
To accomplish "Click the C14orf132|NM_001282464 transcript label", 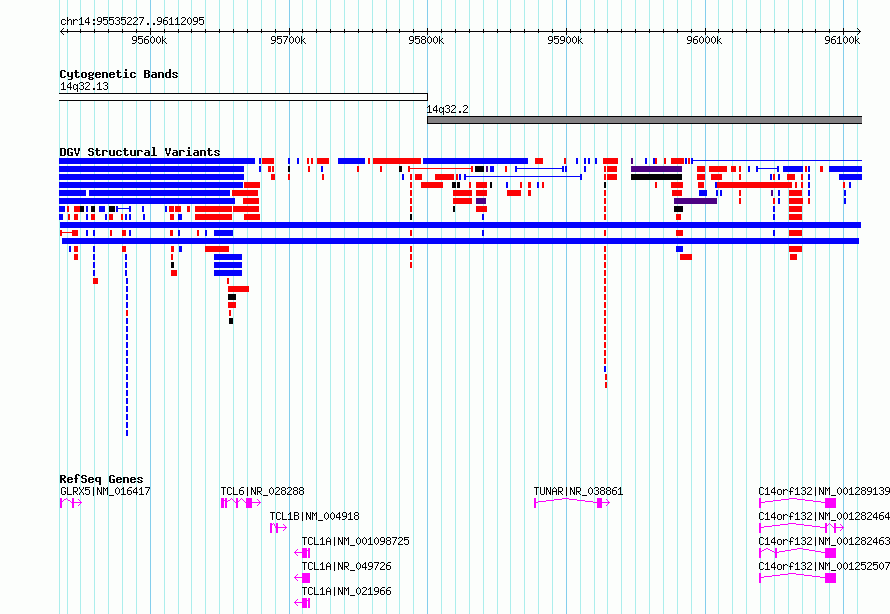I will pyautogui.click(x=824, y=516).
